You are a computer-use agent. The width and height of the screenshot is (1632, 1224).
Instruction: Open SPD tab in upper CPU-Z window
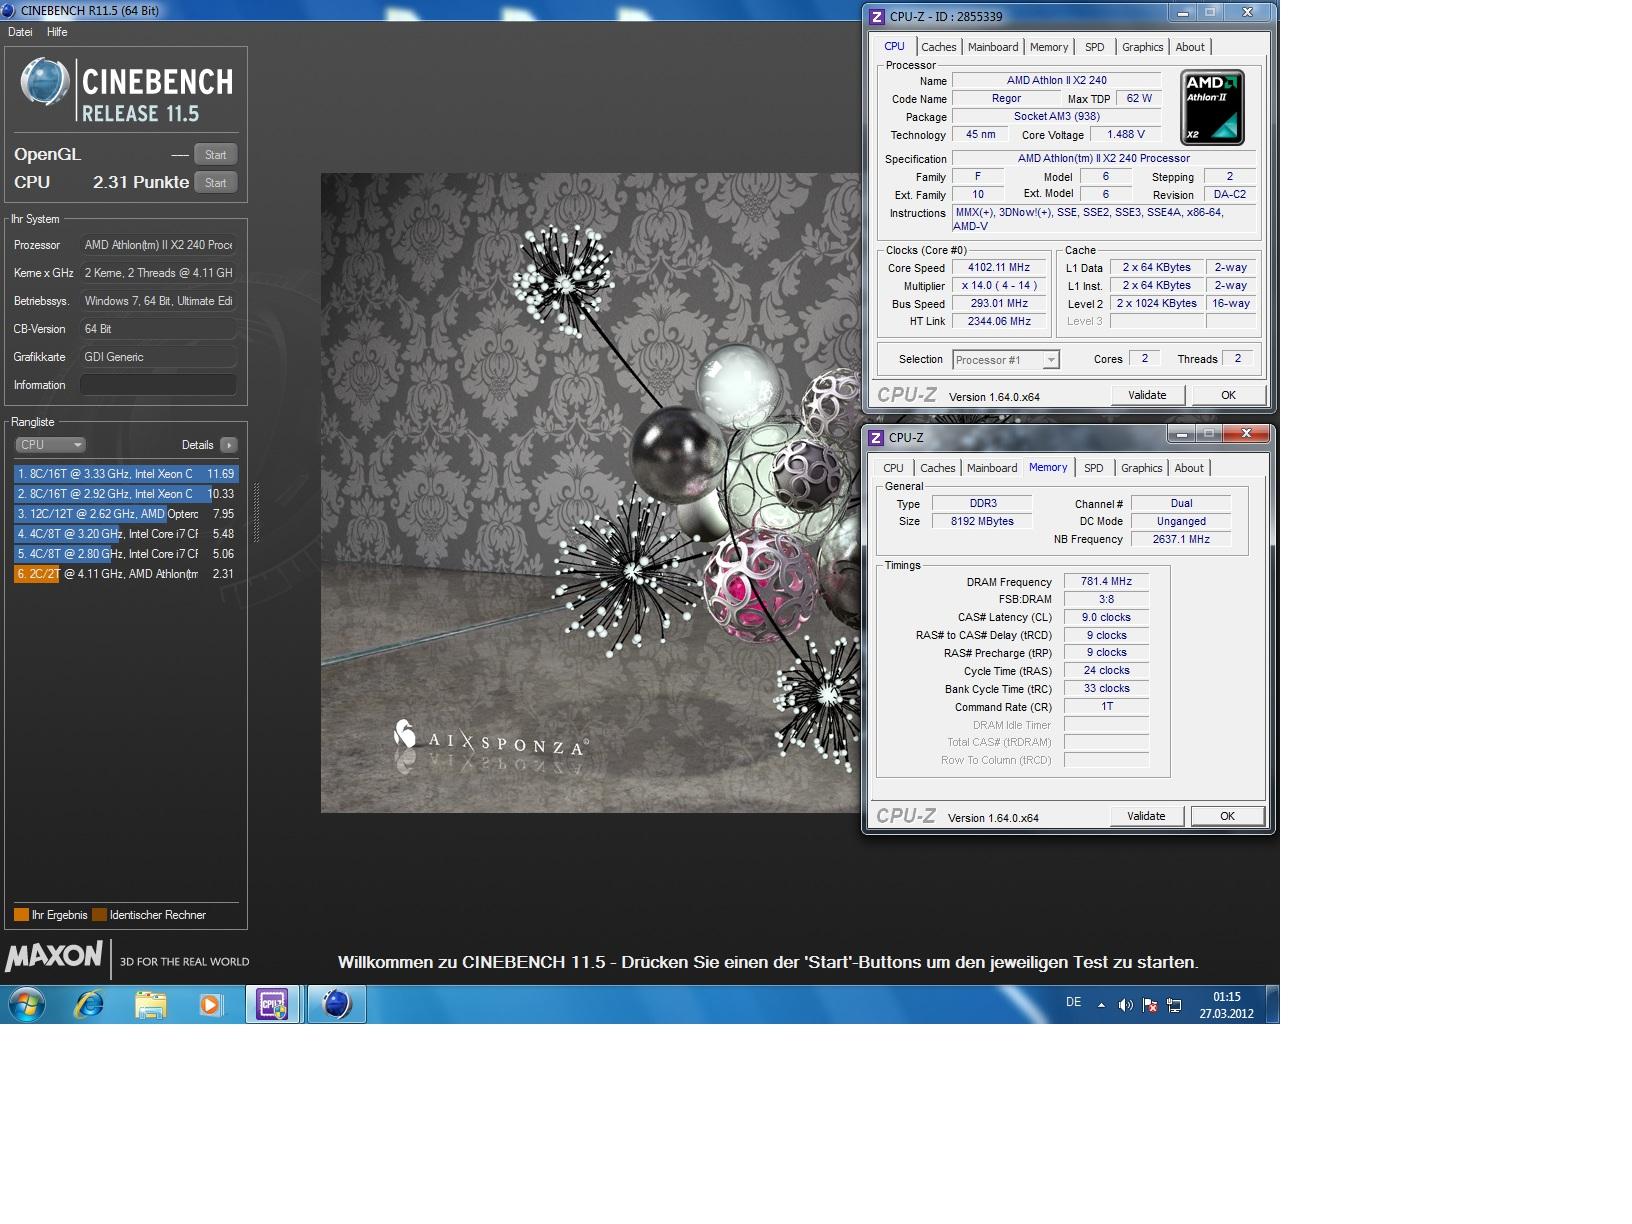[1095, 47]
